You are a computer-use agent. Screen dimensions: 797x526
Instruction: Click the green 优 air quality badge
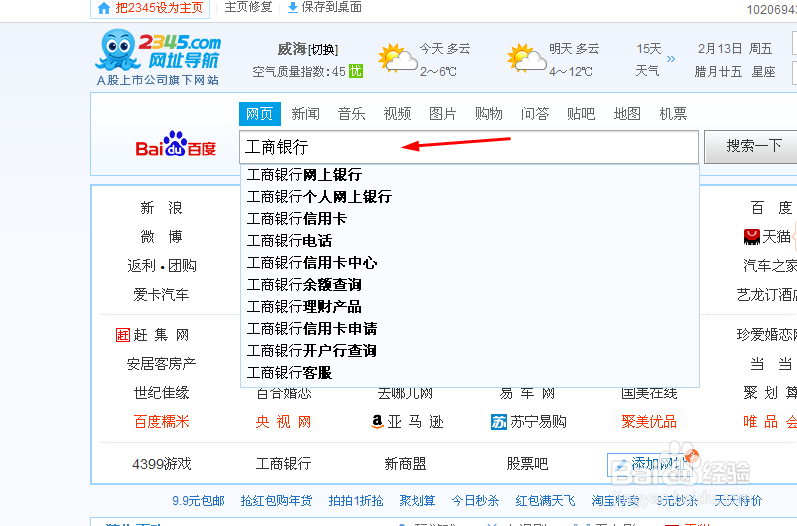pyautogui.click(x=356, y=71)
